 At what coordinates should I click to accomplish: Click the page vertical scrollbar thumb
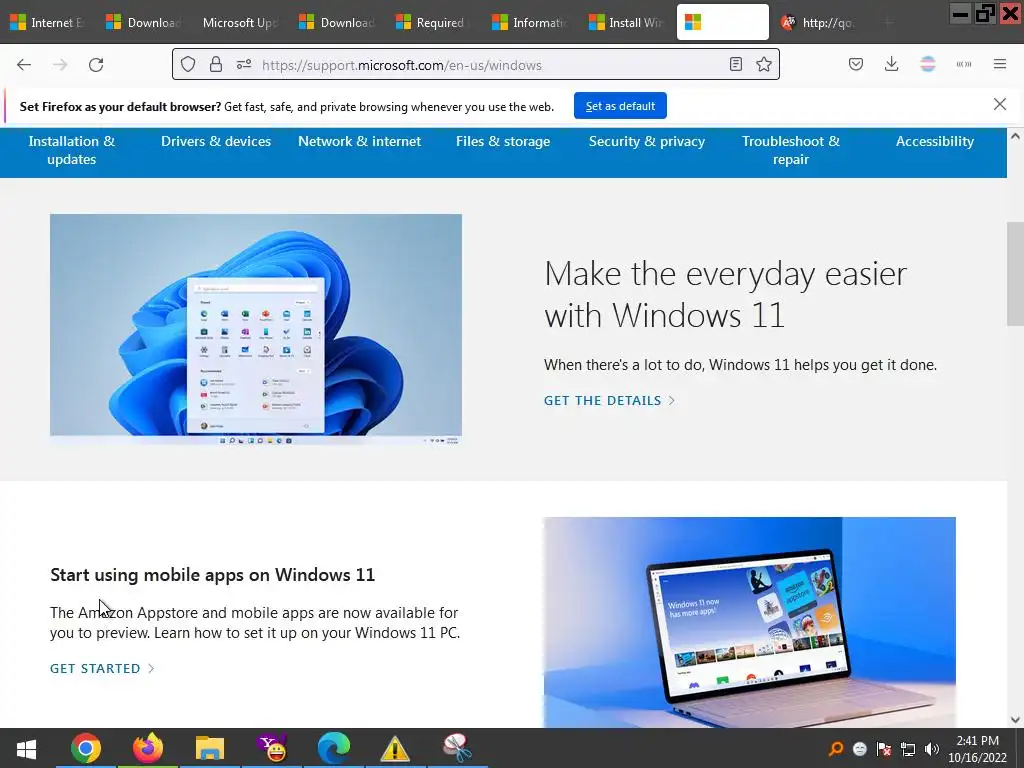tap(1015, 274)
